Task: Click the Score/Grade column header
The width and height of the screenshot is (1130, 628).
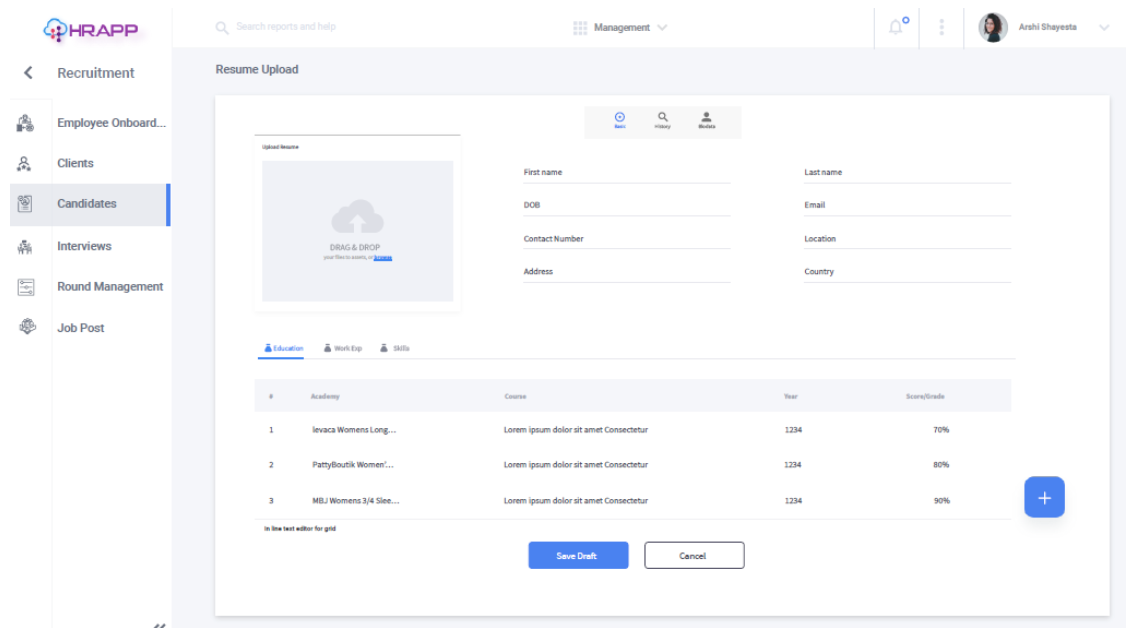Action: click(925, 397)
